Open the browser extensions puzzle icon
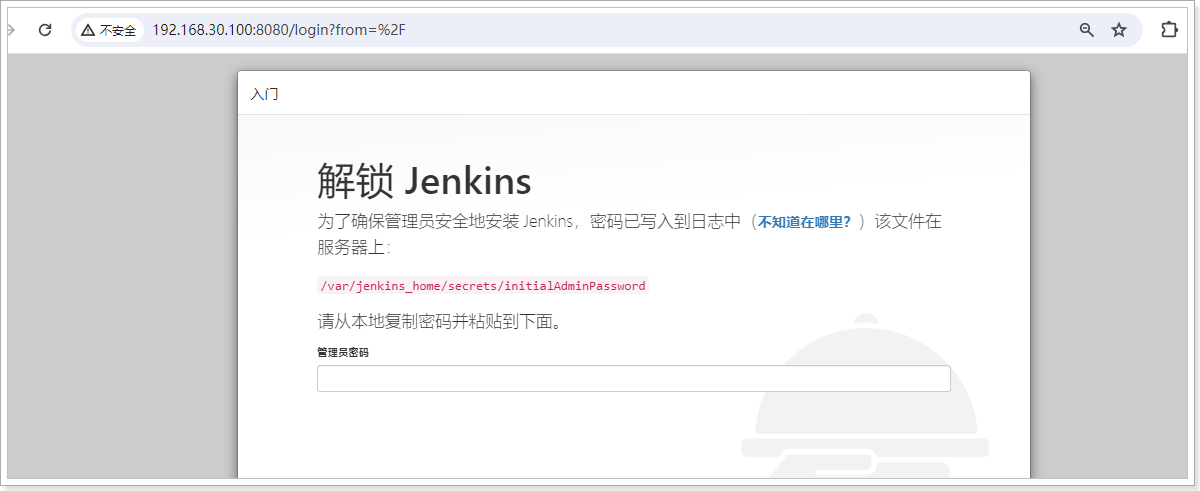1200x491 pixels. click(x=1169, y=30)
